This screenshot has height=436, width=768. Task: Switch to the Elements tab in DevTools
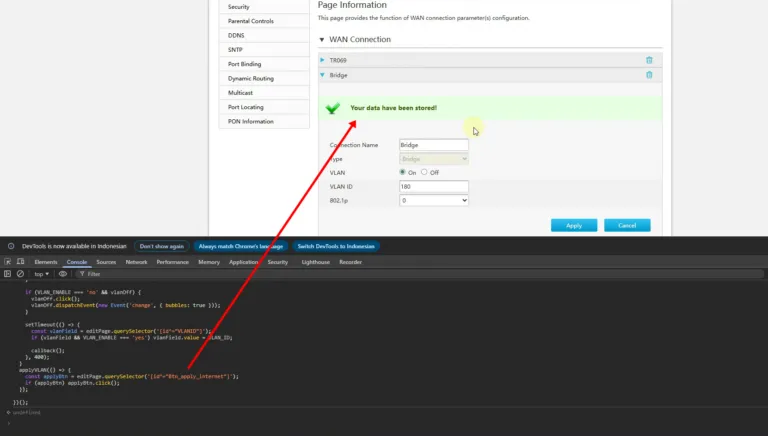(x=46, y=262)
